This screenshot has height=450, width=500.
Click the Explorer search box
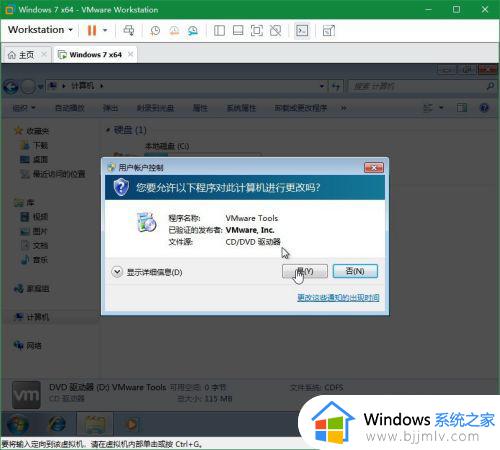[422, 86]
